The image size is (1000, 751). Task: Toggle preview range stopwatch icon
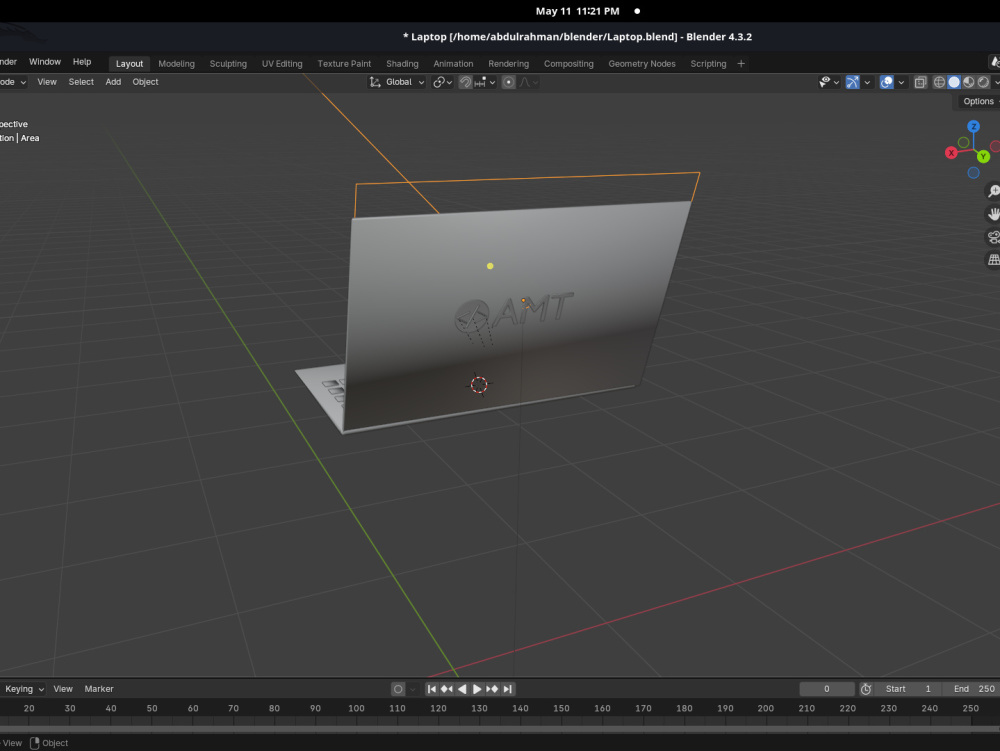pyautogui.click(x=865, y=689)
